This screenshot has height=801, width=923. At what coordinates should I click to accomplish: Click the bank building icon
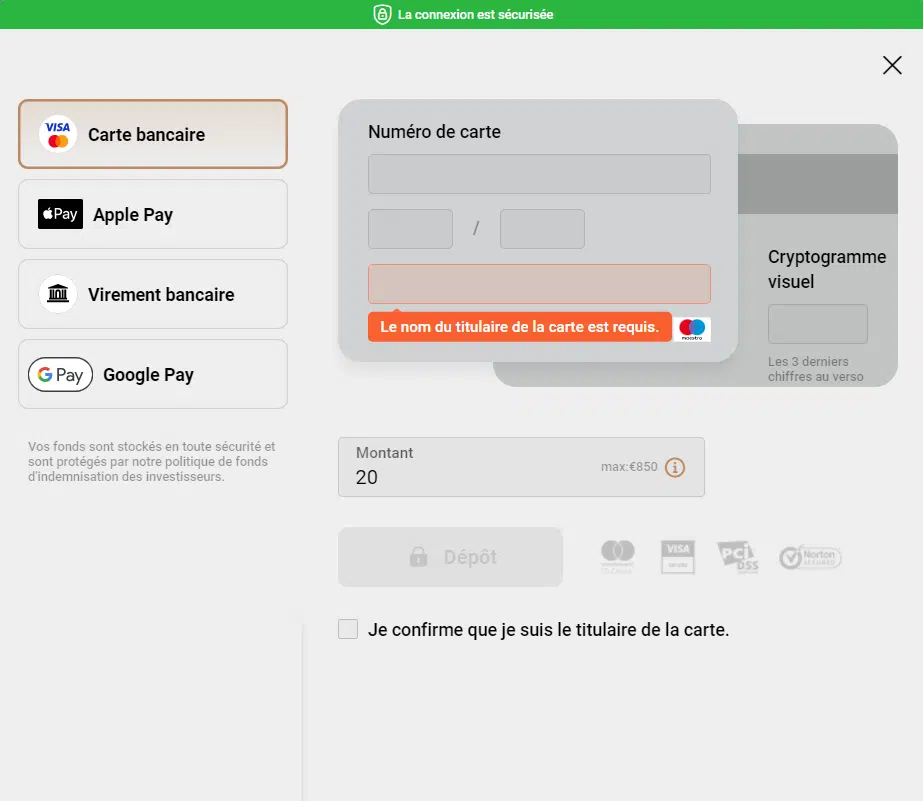point(58,294)
